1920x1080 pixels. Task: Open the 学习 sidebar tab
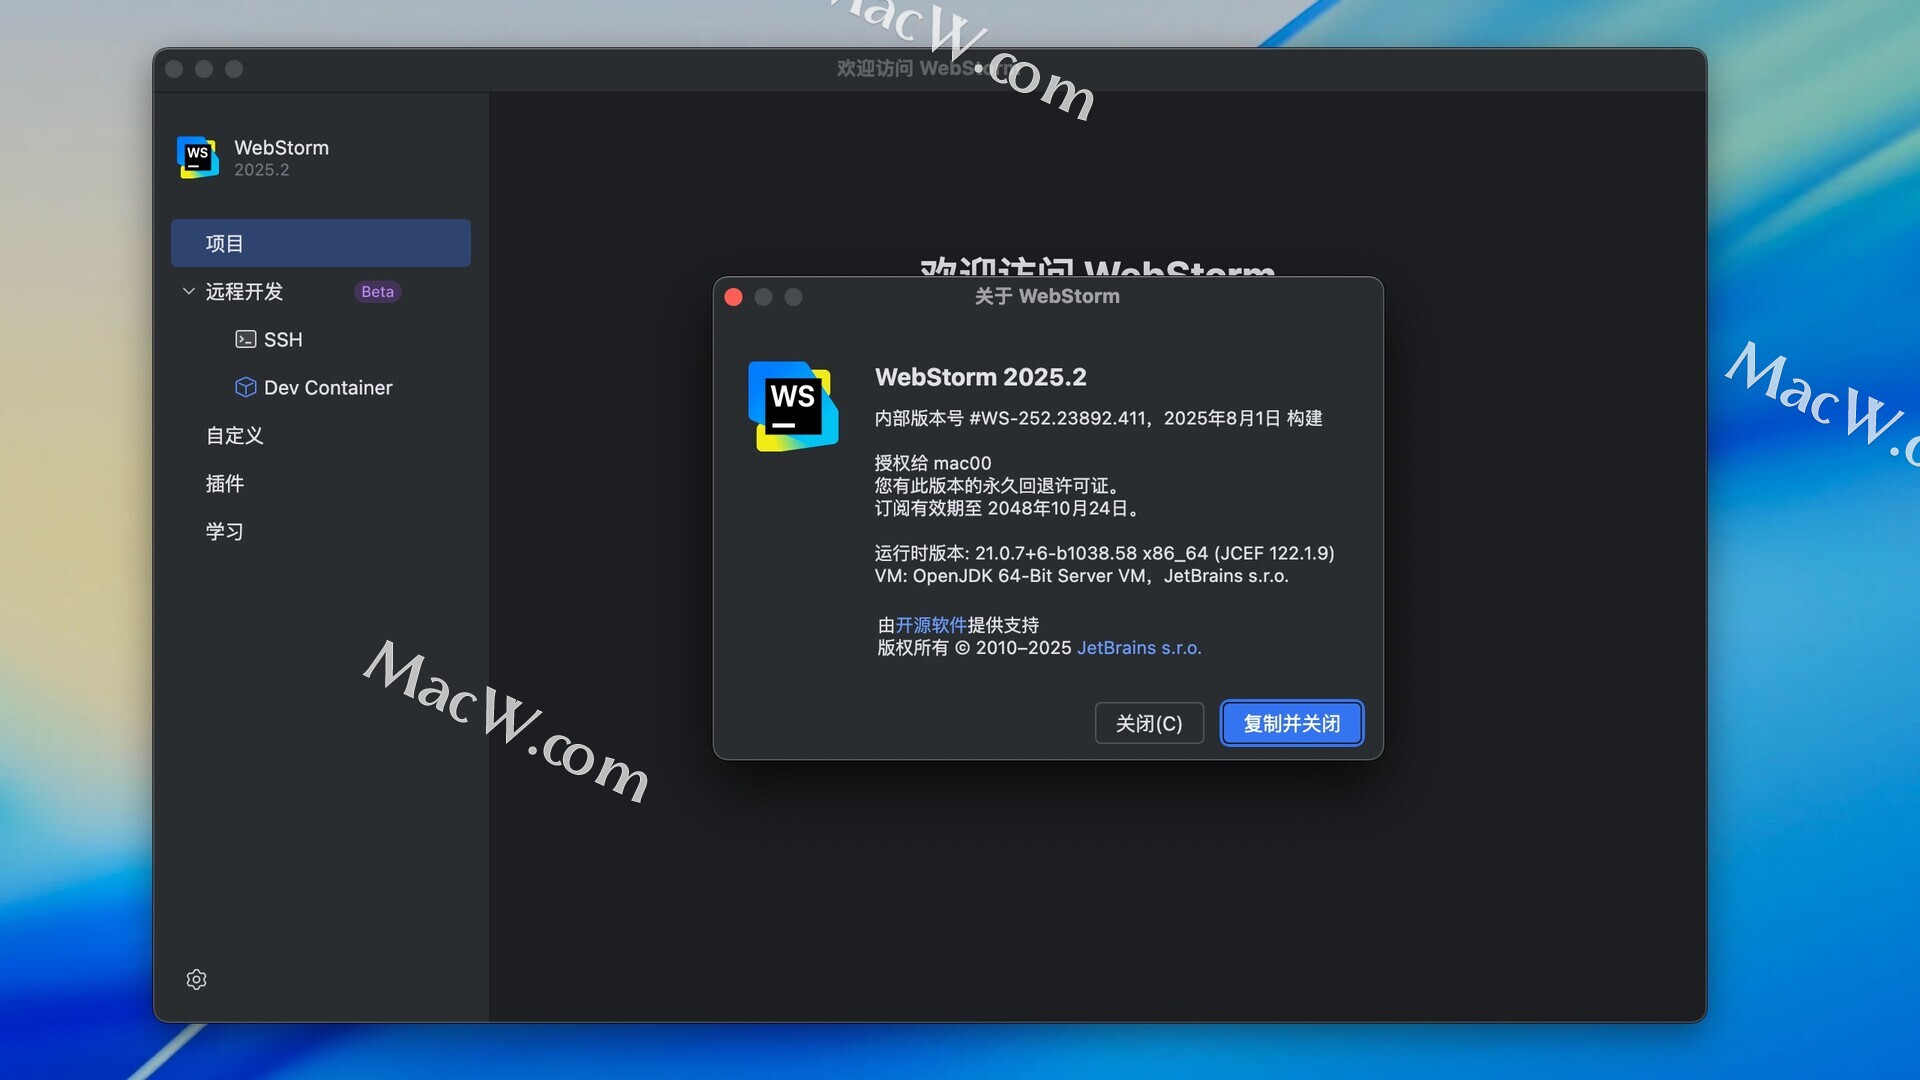[224, 531]
